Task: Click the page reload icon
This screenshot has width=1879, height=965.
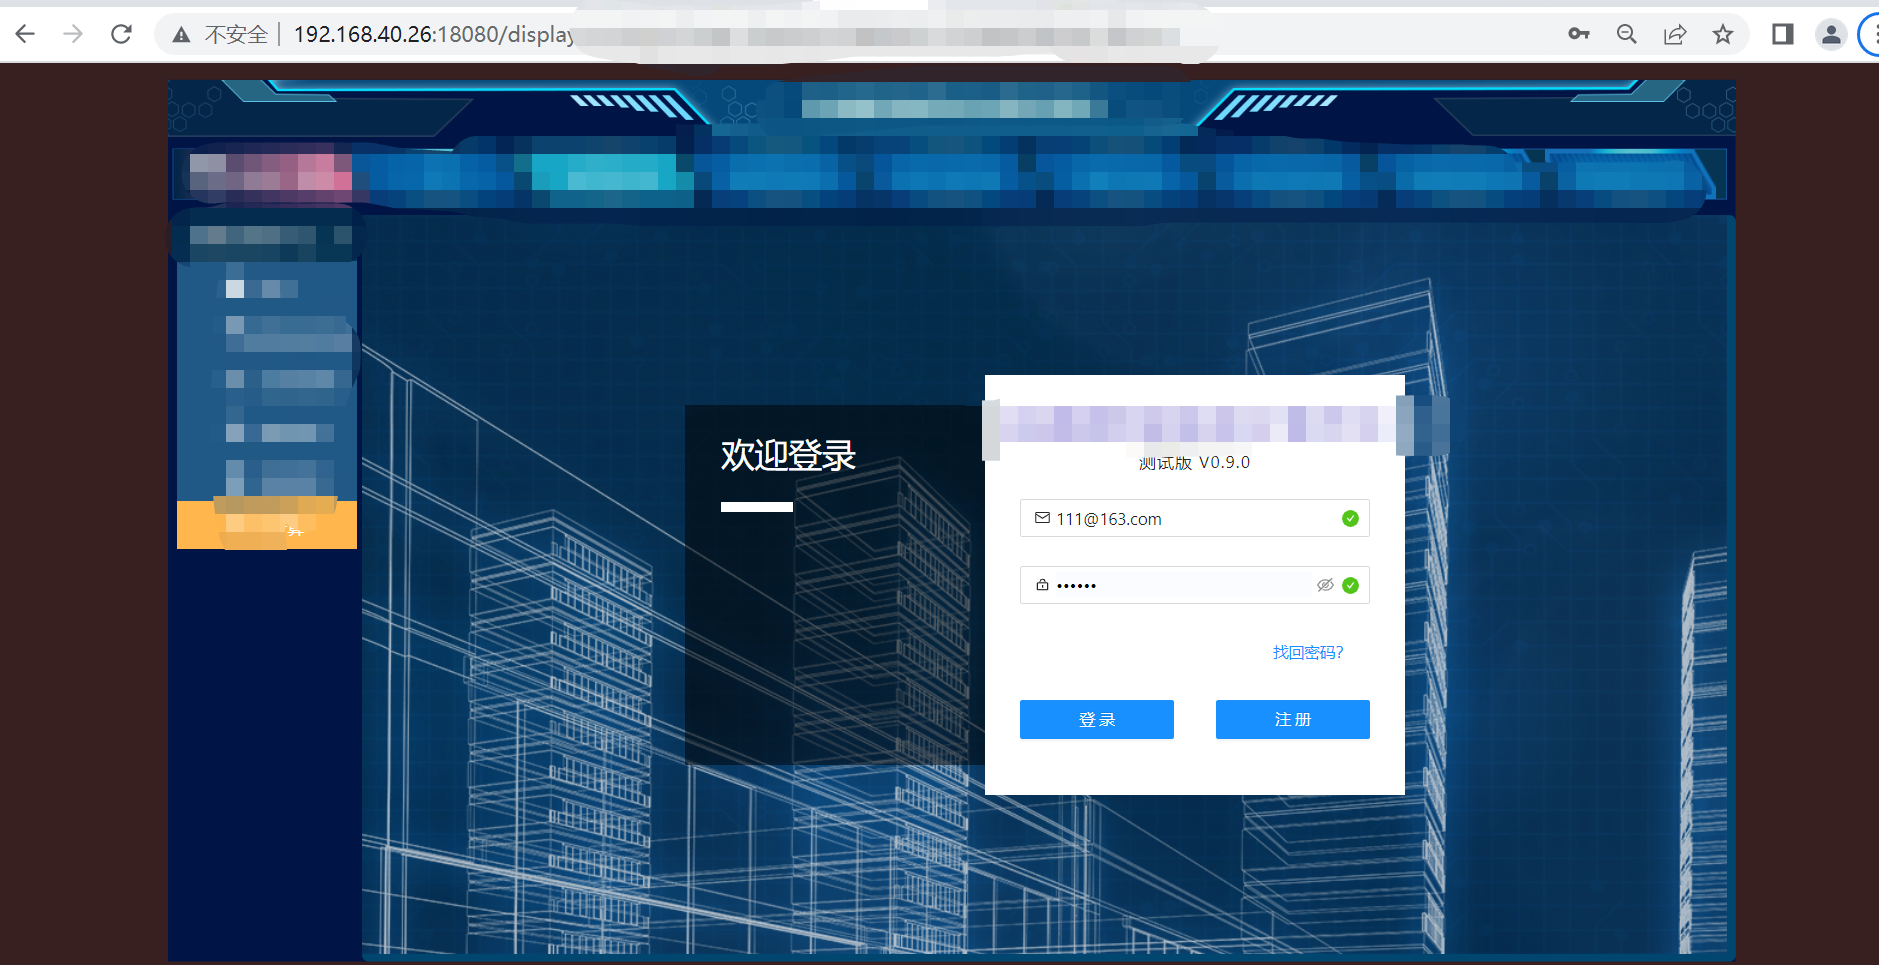Action: (x=121, y=33)
